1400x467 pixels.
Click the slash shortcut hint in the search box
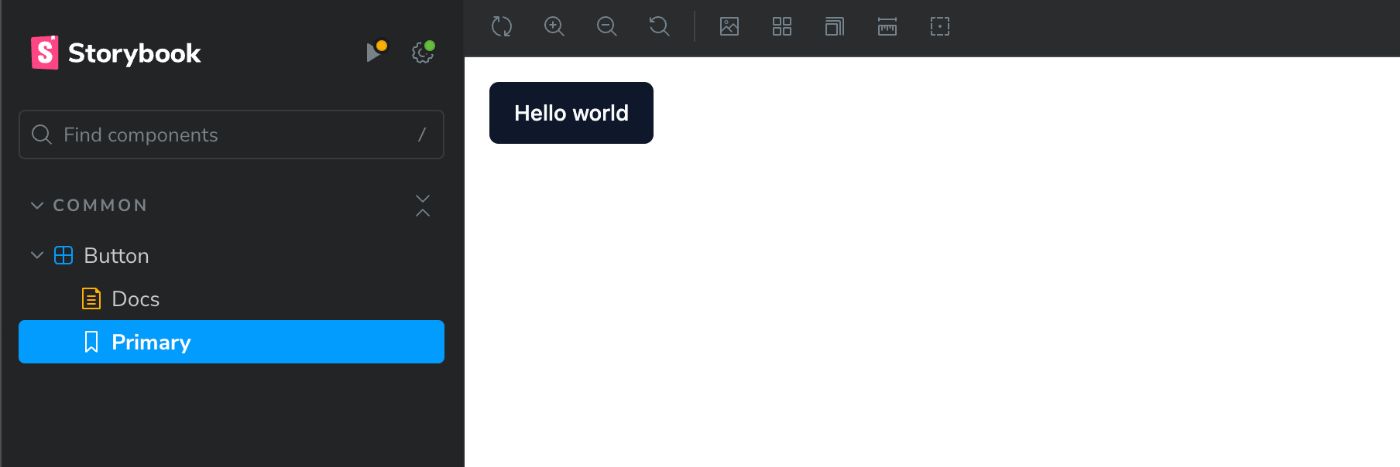click(421, 135)
